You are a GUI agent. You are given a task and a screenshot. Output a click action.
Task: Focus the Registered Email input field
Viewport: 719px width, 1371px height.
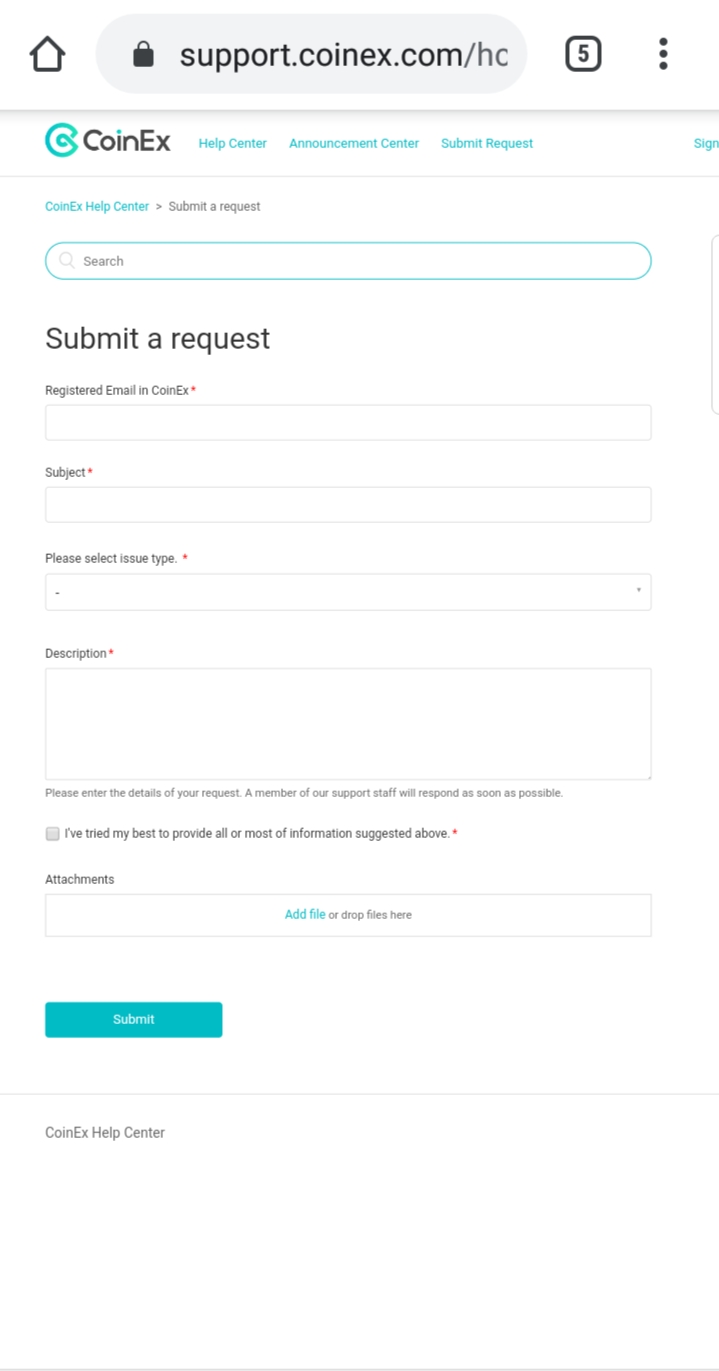pyautogui.click(x=348, y=423)
